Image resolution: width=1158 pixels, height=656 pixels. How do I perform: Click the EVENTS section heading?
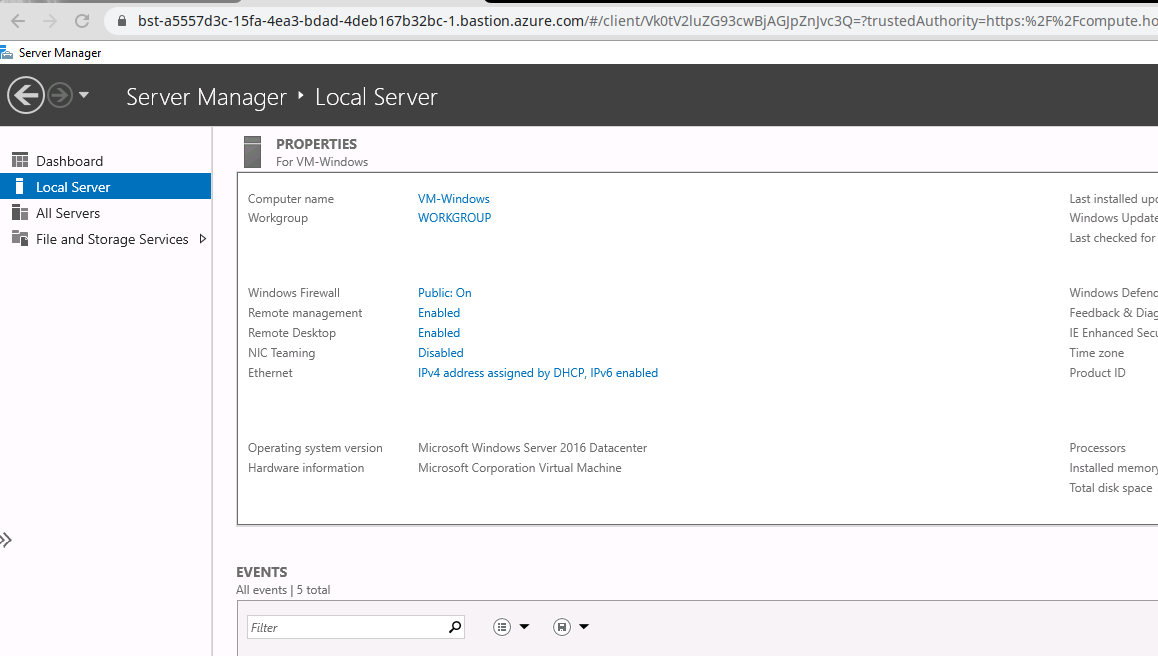point(261,573)
